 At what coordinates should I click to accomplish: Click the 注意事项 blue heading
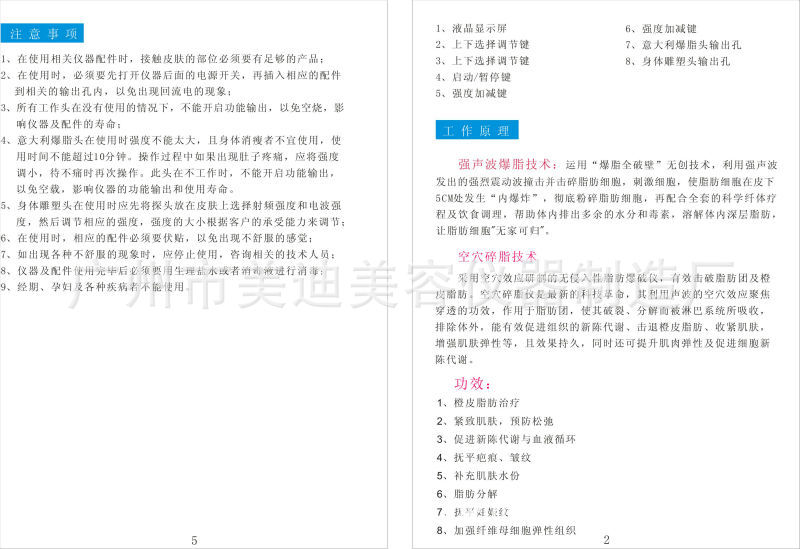(x=42, y=34)
